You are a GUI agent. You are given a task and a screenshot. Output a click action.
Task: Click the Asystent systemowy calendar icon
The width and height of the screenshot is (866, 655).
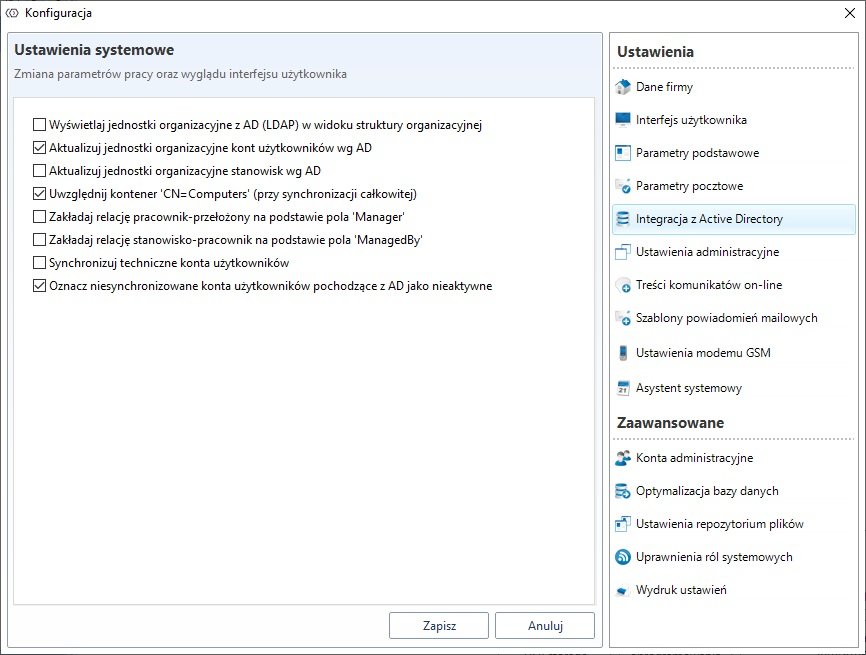point(623,388)
